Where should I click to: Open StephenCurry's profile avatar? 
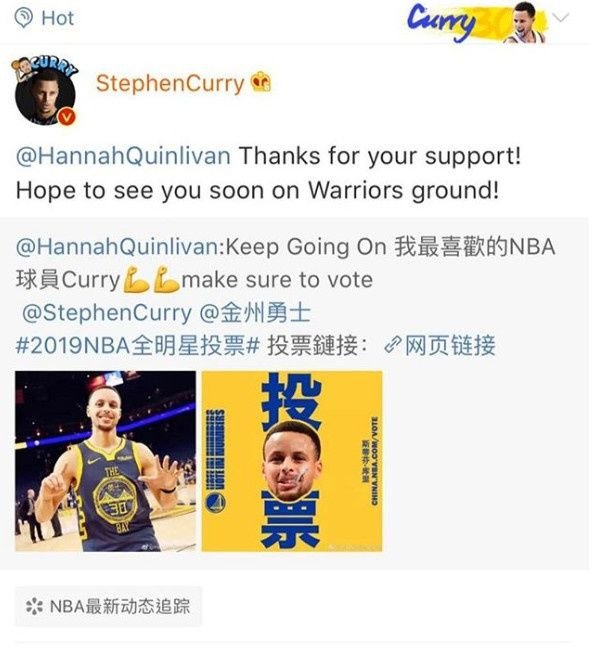click(x=45, y=93)
